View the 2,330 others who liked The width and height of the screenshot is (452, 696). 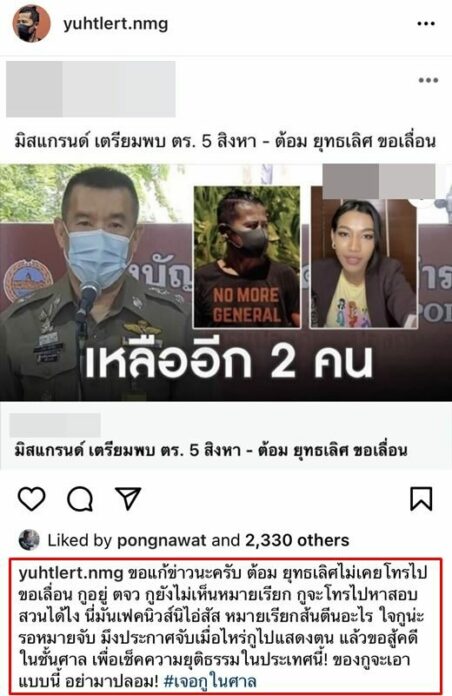[x=297, y=540]
